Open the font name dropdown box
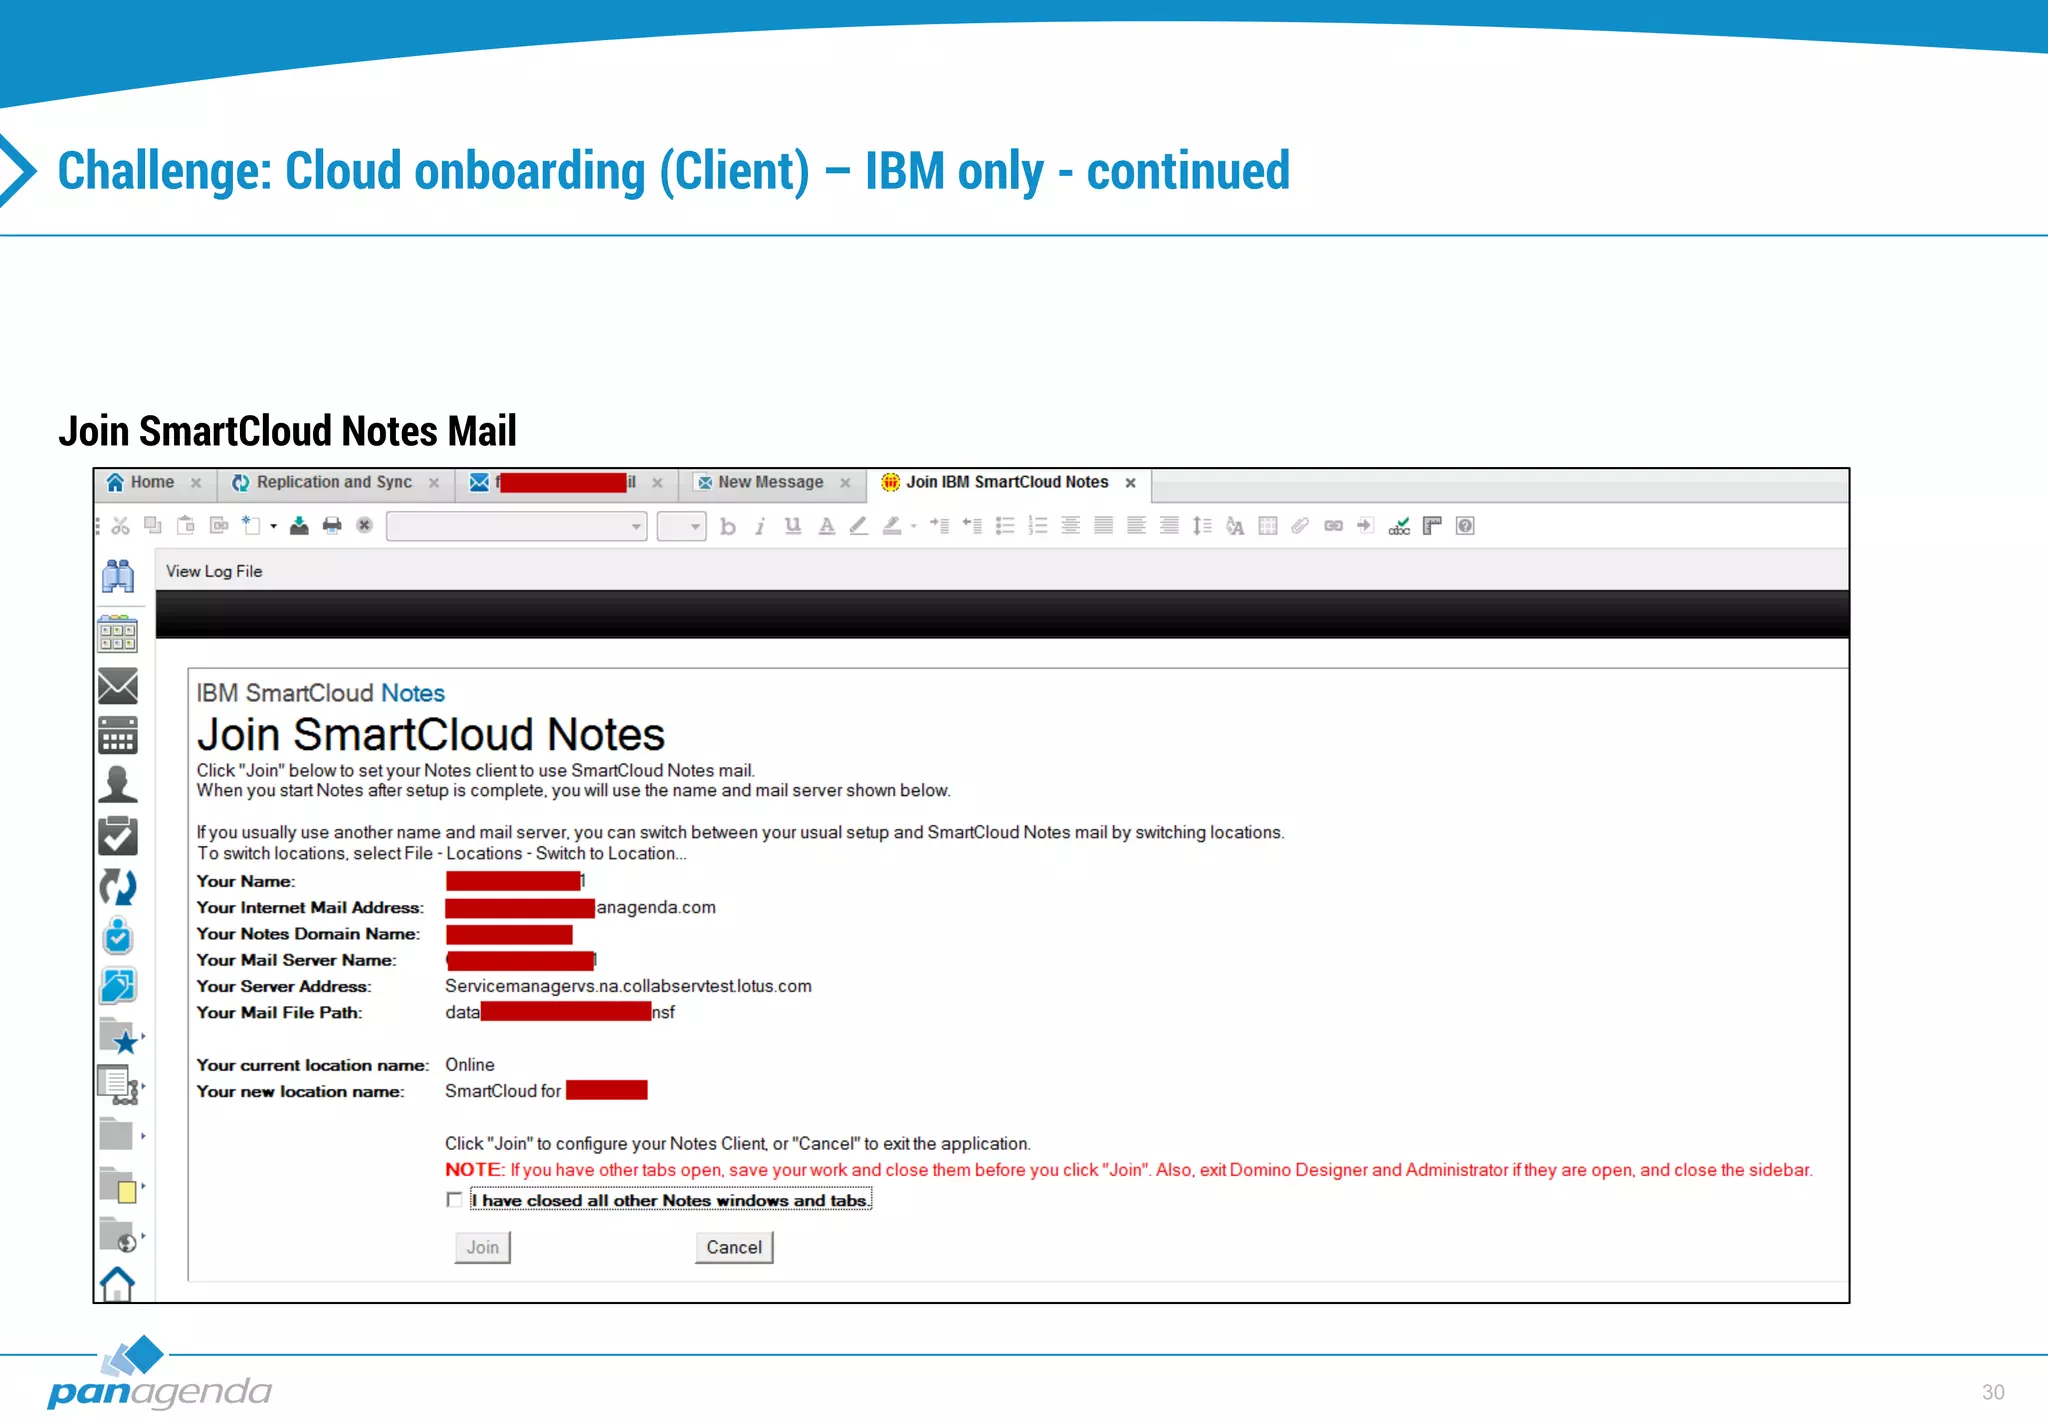The image size is (2048, 1418). pyautogui.click(x=517, y=526)
